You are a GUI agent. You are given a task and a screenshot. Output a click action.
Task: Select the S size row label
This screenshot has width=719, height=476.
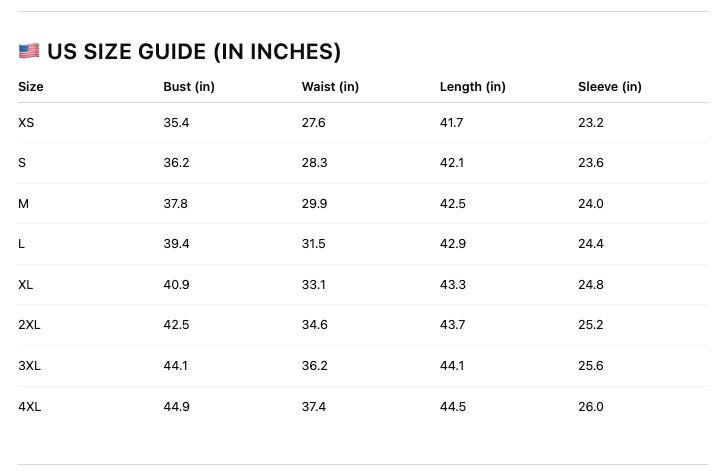click(x=22, y=163)
